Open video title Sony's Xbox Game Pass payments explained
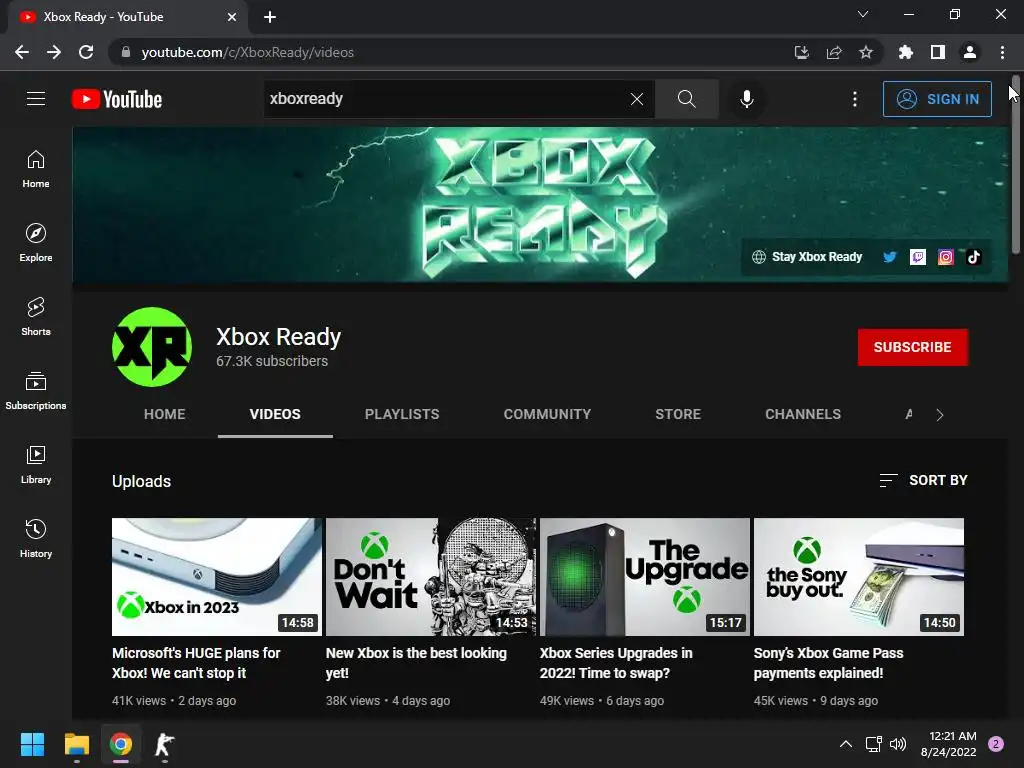This screenshot has height=768, width=1024. tap(828, 663)
